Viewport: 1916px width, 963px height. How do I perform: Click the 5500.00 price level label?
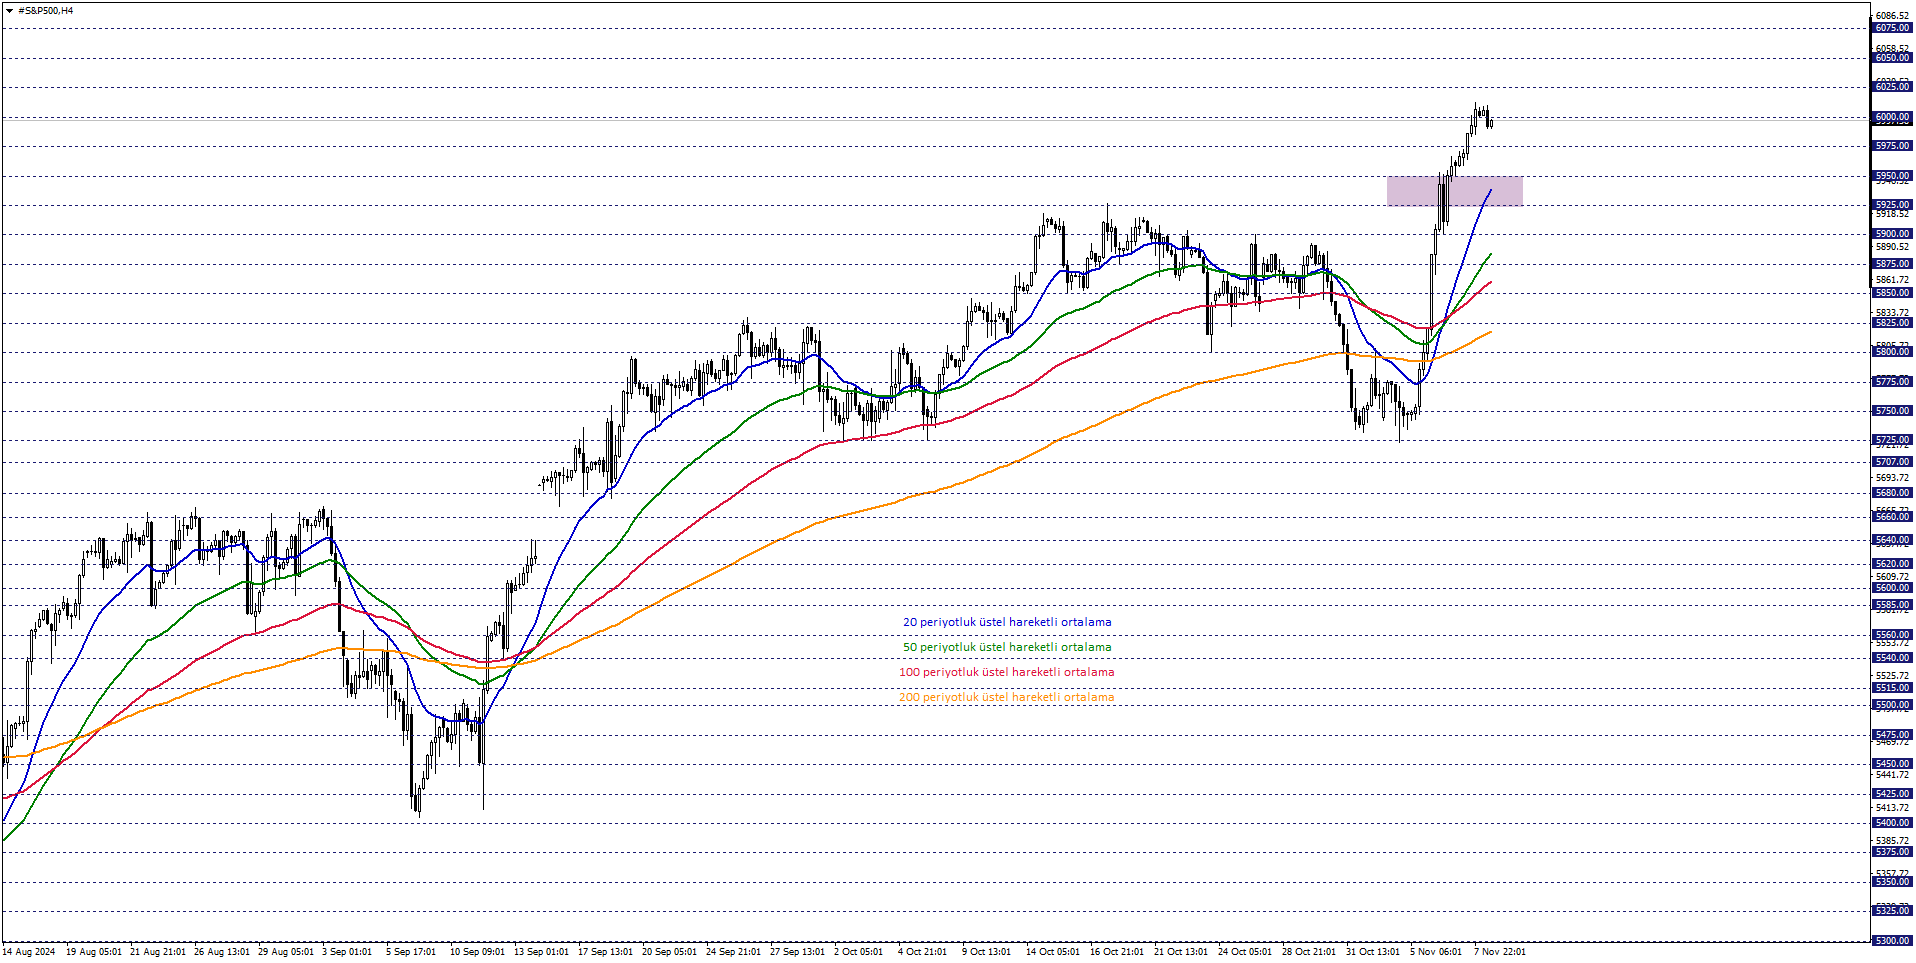tap(1892, 705)
